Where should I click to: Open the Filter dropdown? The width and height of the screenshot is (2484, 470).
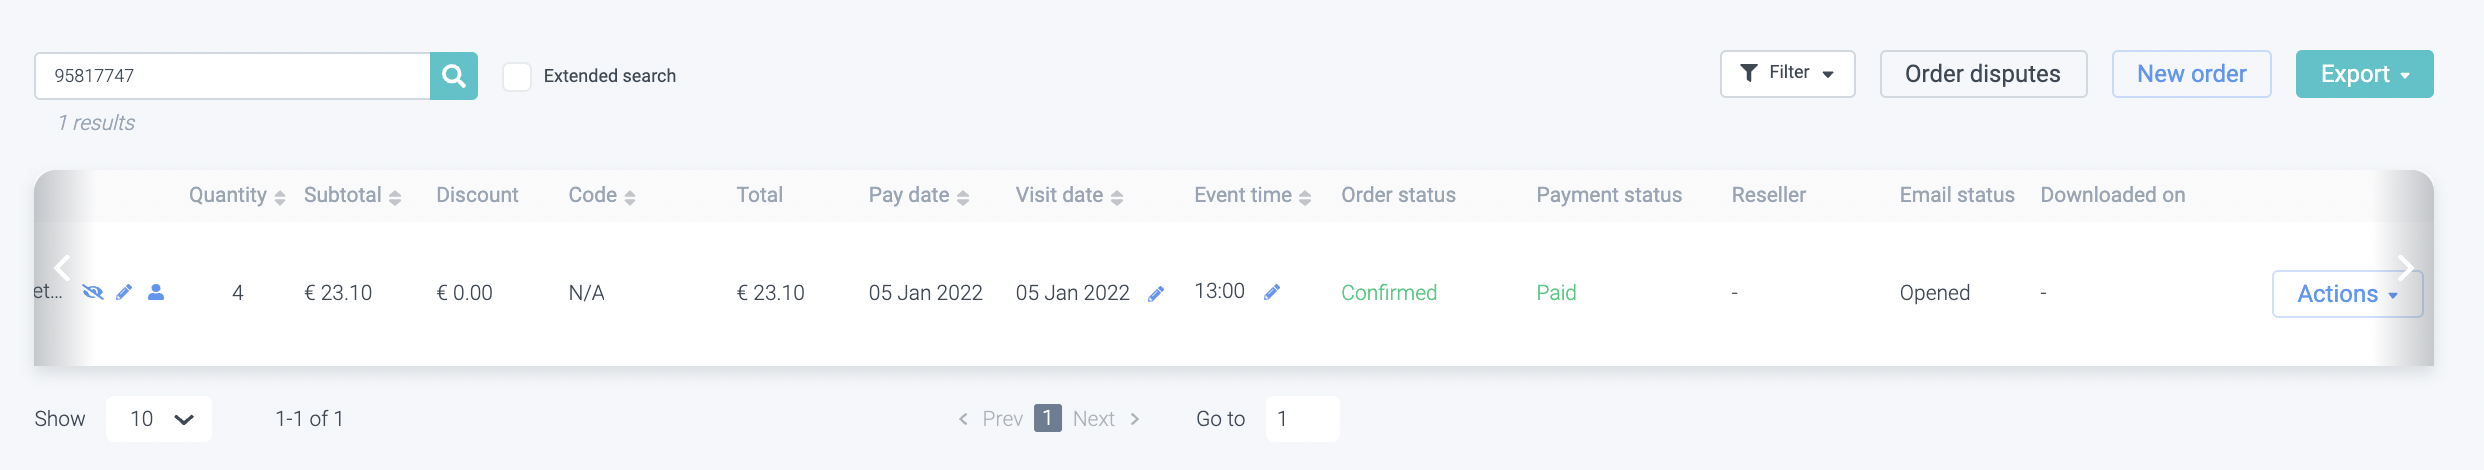coord(1787,74)
